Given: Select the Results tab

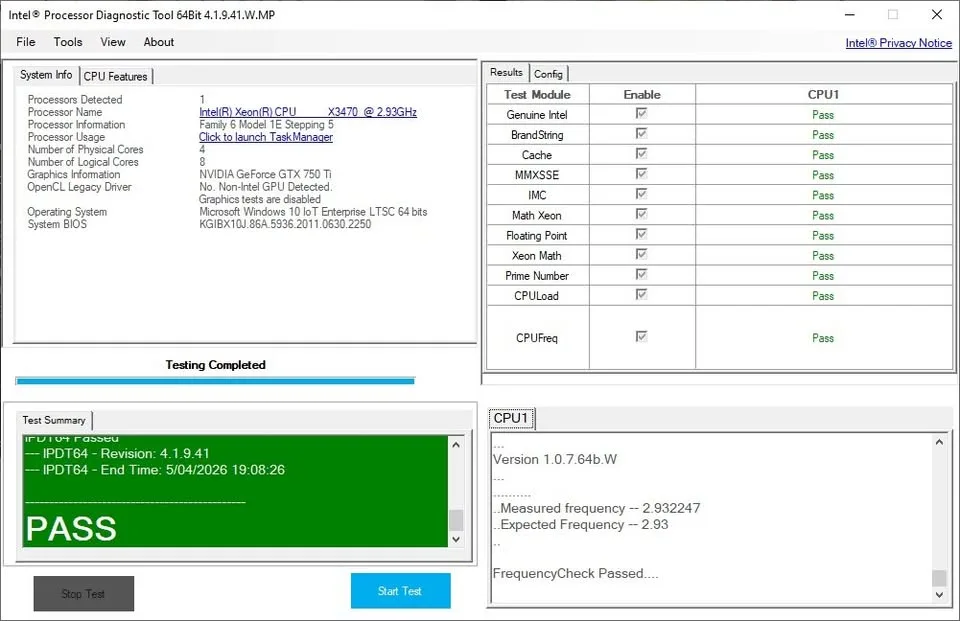Looking at the screenshot, I should 506,72.
